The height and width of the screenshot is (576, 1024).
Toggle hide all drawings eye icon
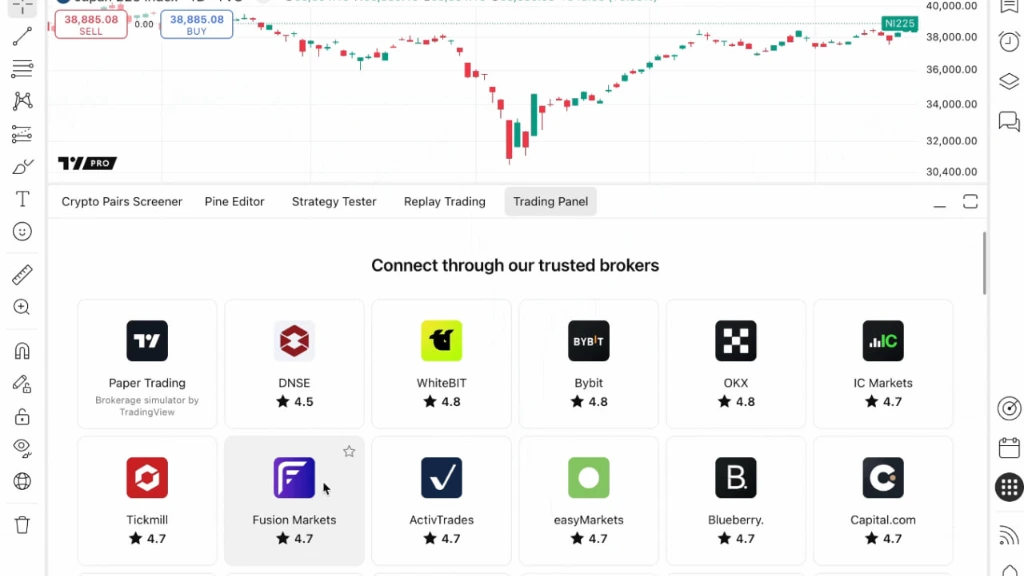tap(22, 447)
